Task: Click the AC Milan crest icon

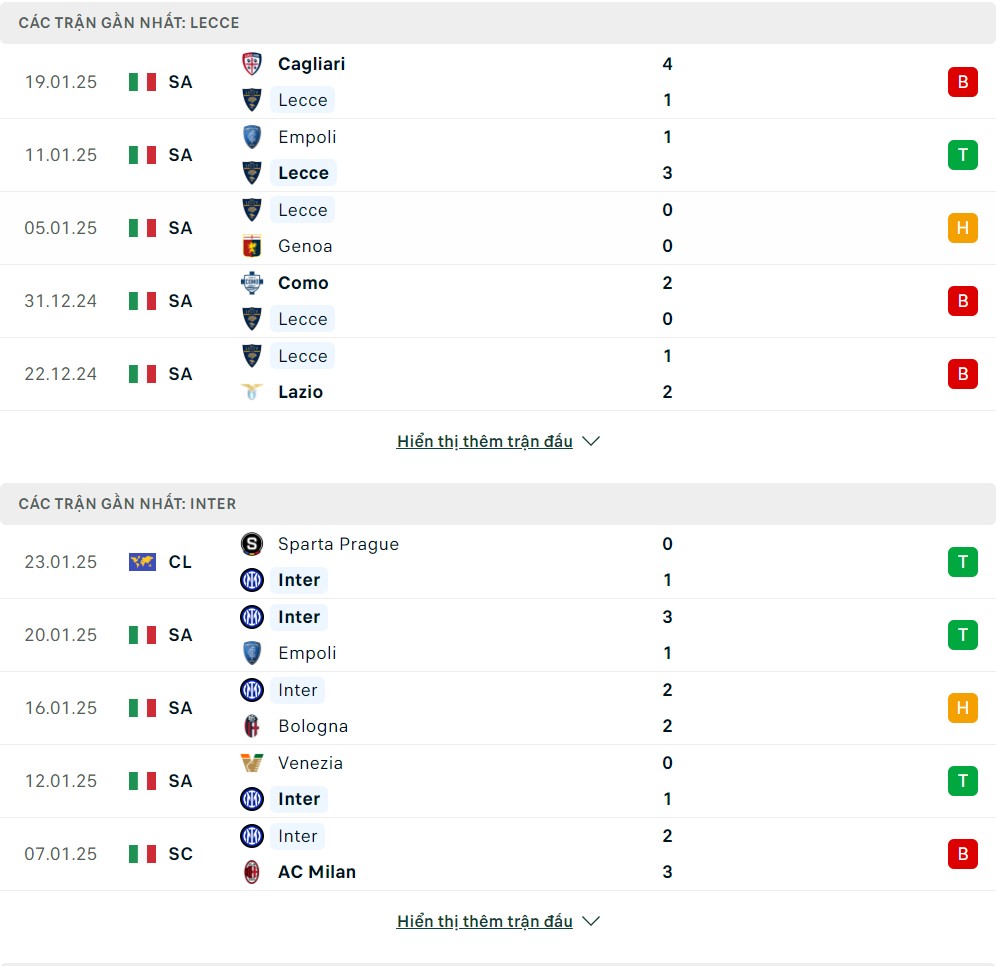Action: (252, 872)
